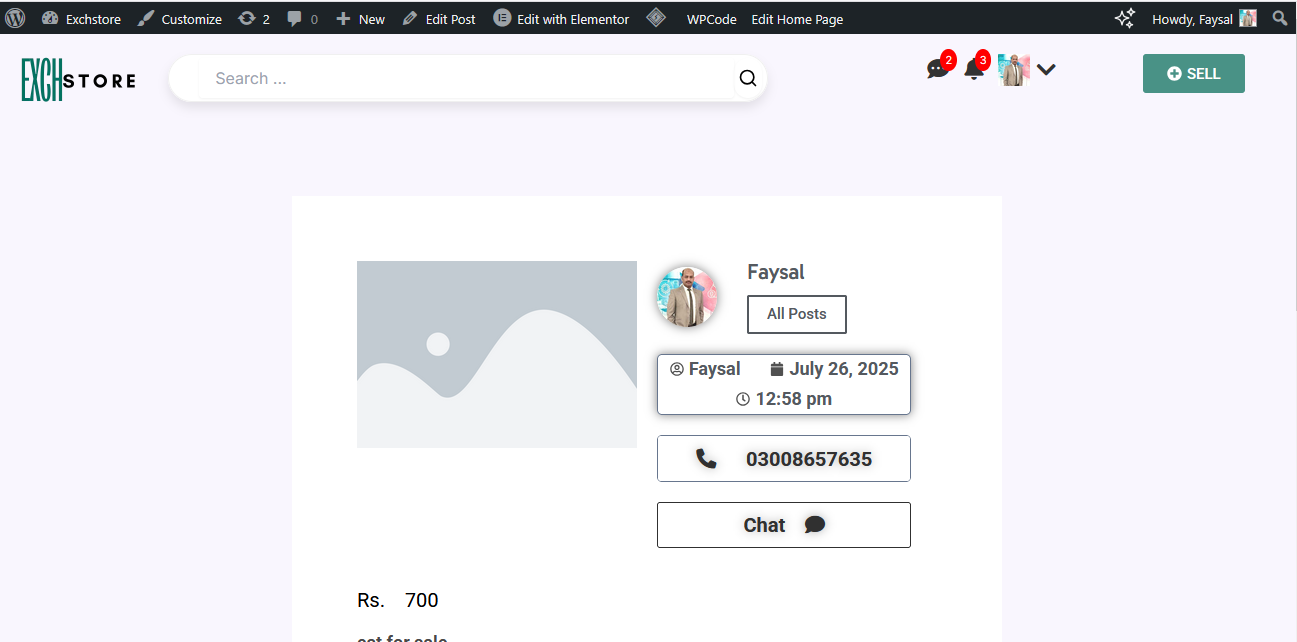Click the All Posts button
This screenshot has width=1297, height=642.
click(x=796, y=314)
